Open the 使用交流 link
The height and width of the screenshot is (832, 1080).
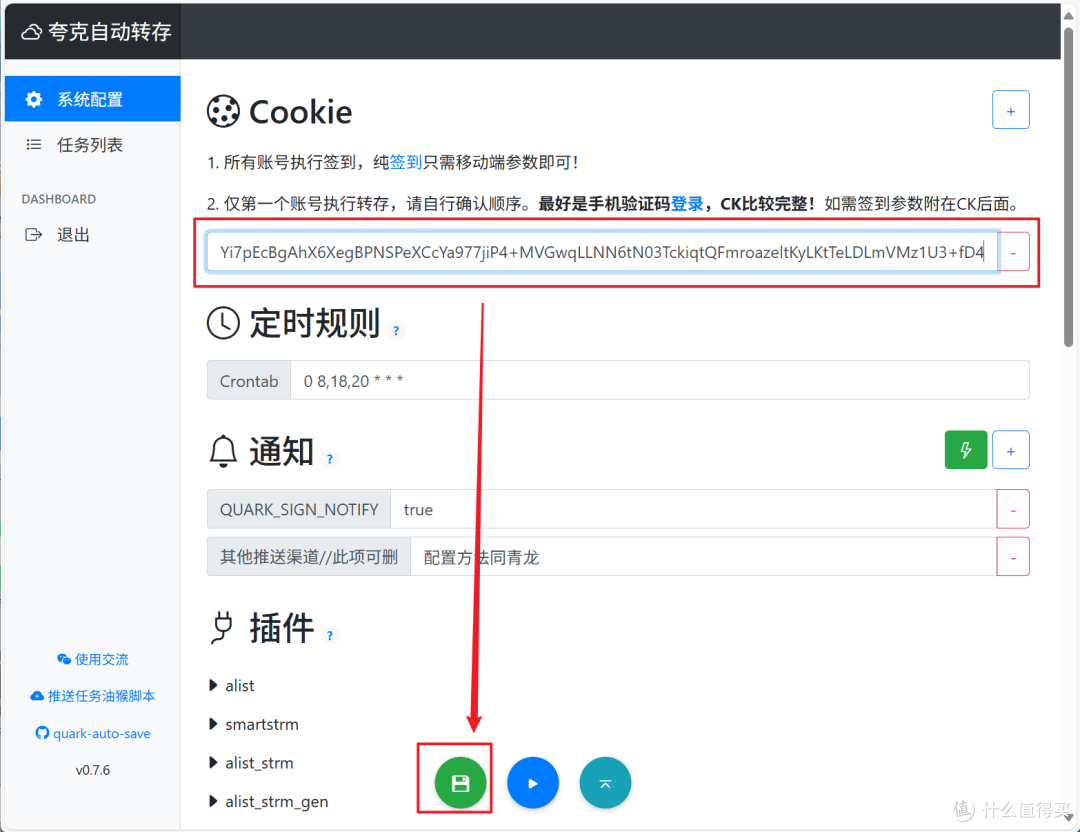pyautogui.click(x=93, y=659)
